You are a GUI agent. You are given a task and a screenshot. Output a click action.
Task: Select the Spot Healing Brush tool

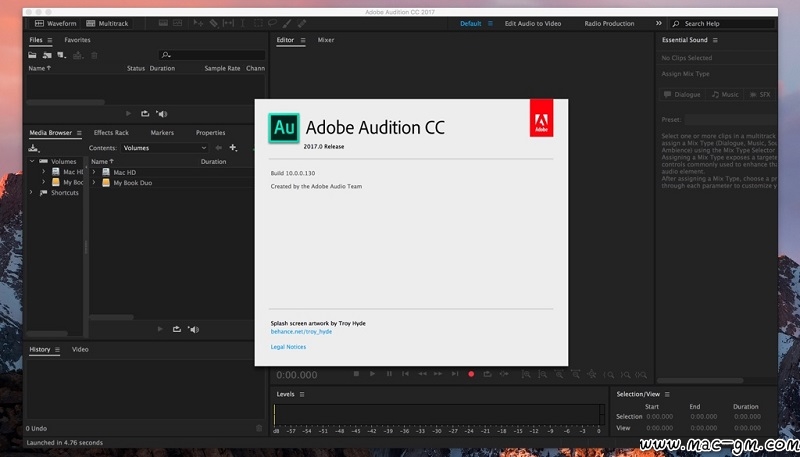[302, 23]
